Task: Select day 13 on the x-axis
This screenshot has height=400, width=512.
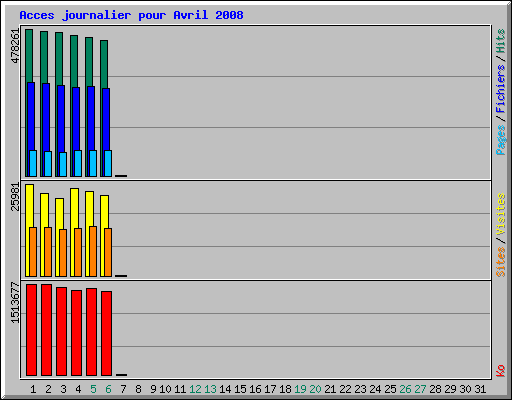Action: pyautogui.click(x=210, y=389)
